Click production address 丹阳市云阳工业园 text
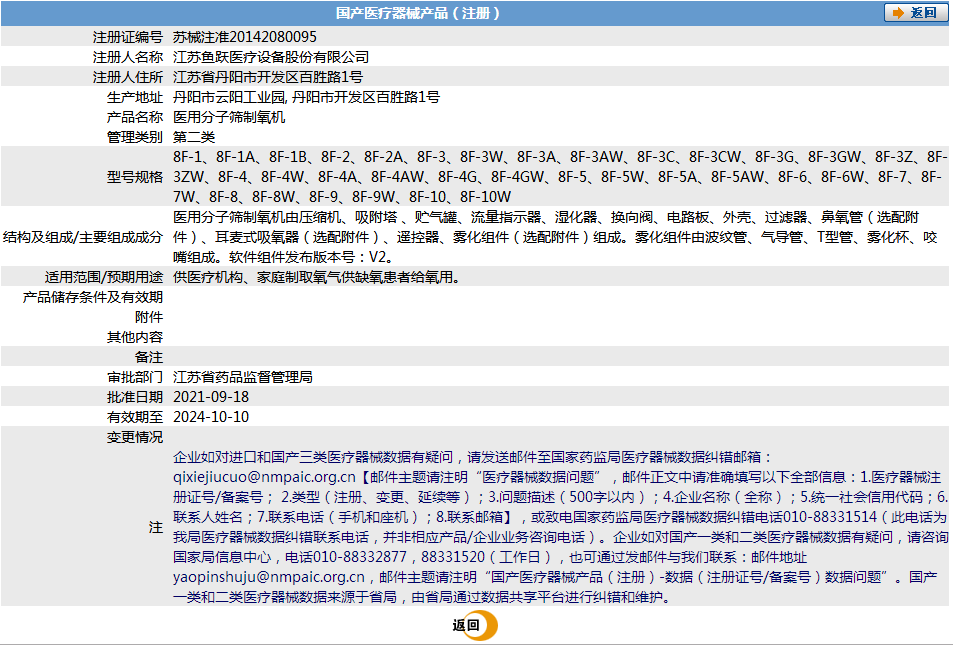The height and width of the screenshot is (645, 953). point(229,97)
